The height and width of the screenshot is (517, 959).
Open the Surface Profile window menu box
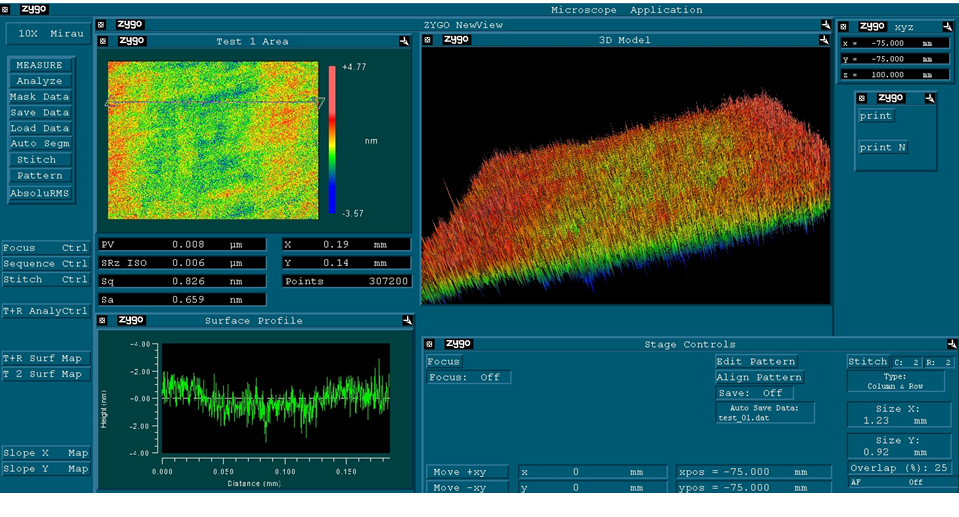click(x=103, y=321)
